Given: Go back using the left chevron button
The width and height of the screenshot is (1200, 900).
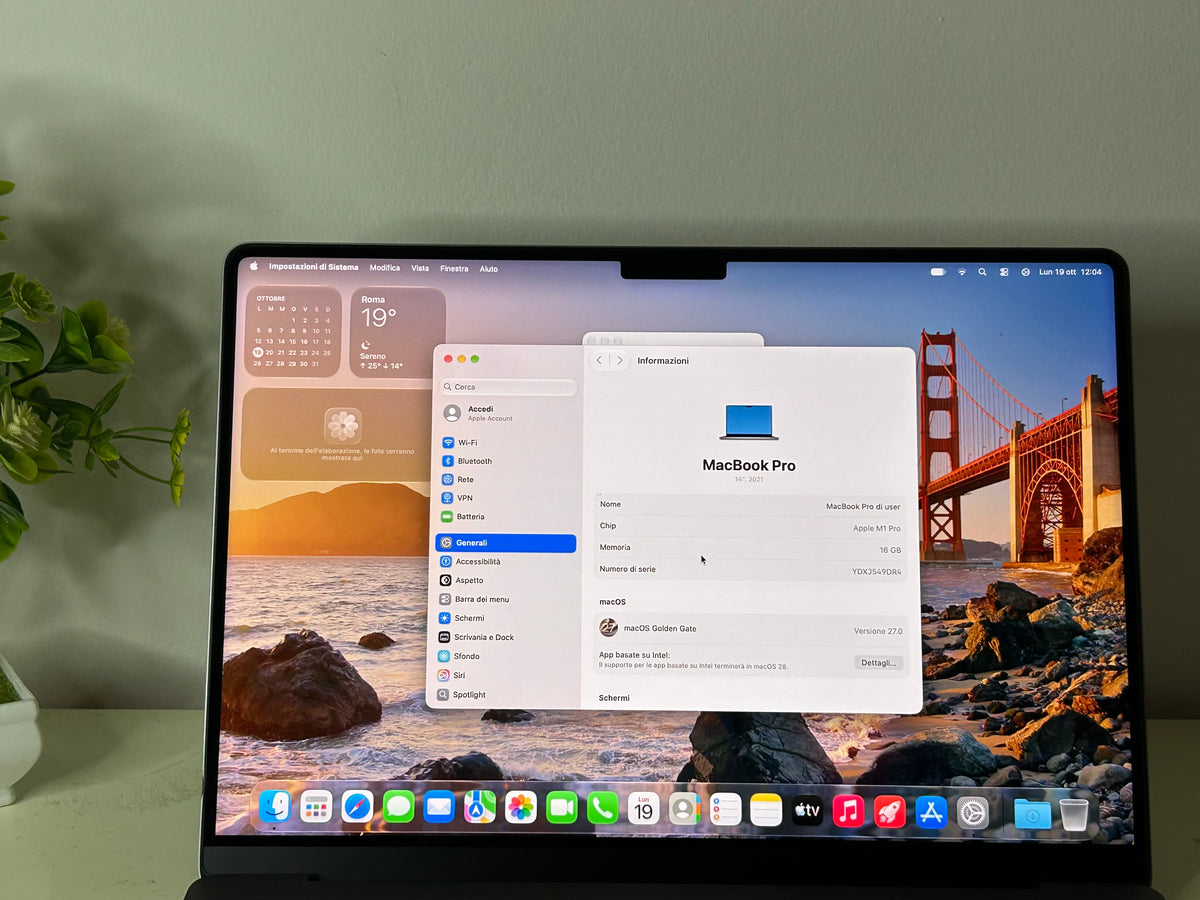Looking at the screenshot, I should click(x=599, y=360).
